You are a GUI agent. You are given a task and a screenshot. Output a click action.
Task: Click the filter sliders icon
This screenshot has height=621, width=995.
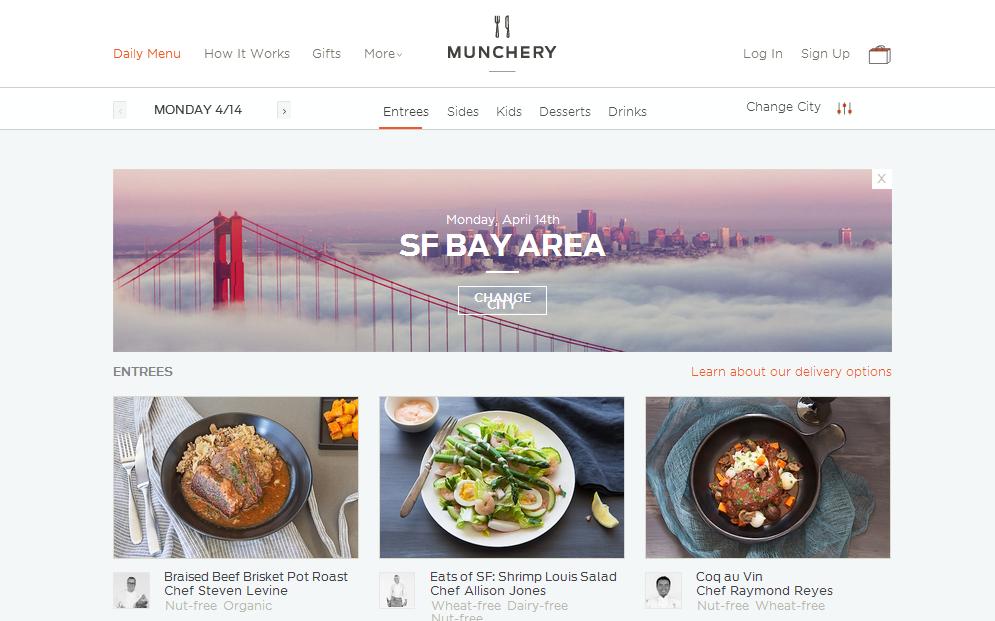pyautogui.click(x=844, y=108)
